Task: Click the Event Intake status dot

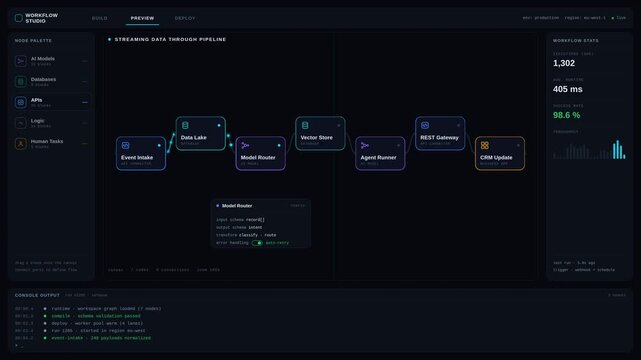Action: click(x=159, y=145)
